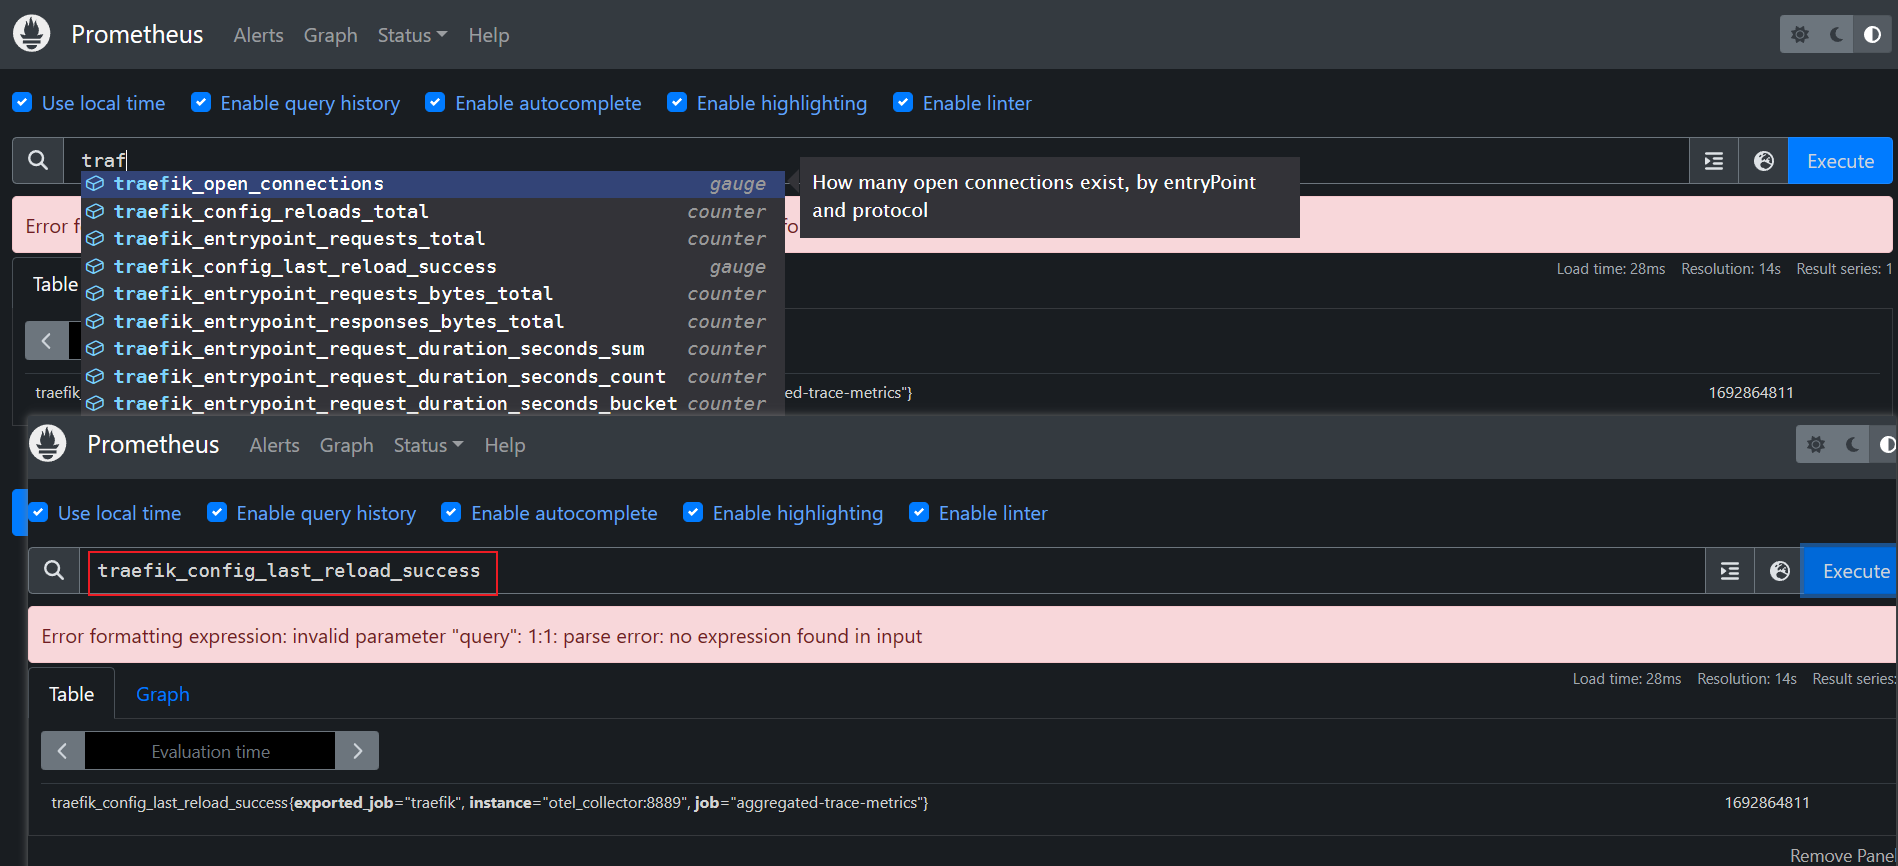Click 'Resolution: 14s' in top panel
Screen dimensions: 1898x866
(x=1730, y=269)
